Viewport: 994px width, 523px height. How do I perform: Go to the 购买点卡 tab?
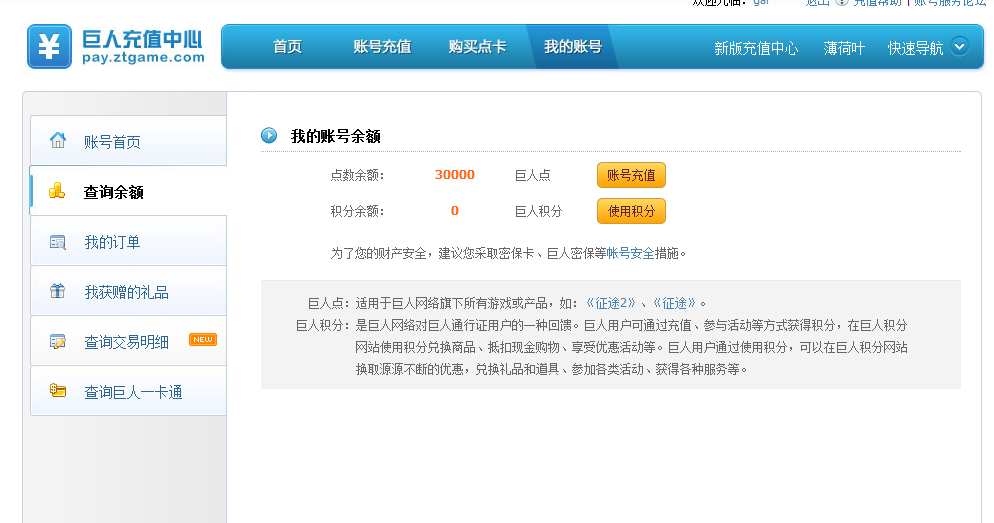(477, 47)
